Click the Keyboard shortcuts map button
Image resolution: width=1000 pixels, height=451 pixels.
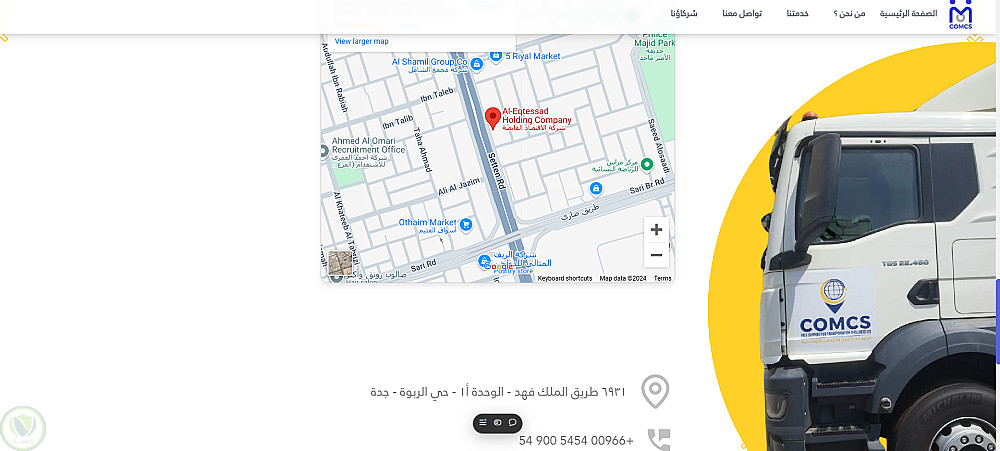click(x=564, y=278)
